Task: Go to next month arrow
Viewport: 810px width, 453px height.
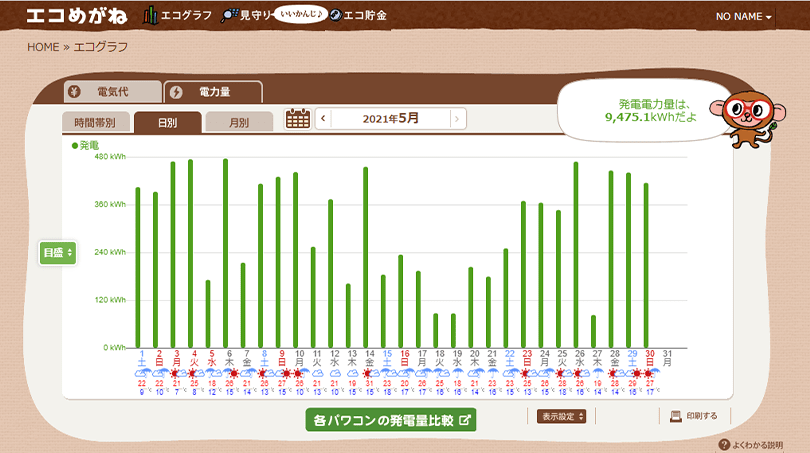Action: pyautogui.click(x=457, y=119)
